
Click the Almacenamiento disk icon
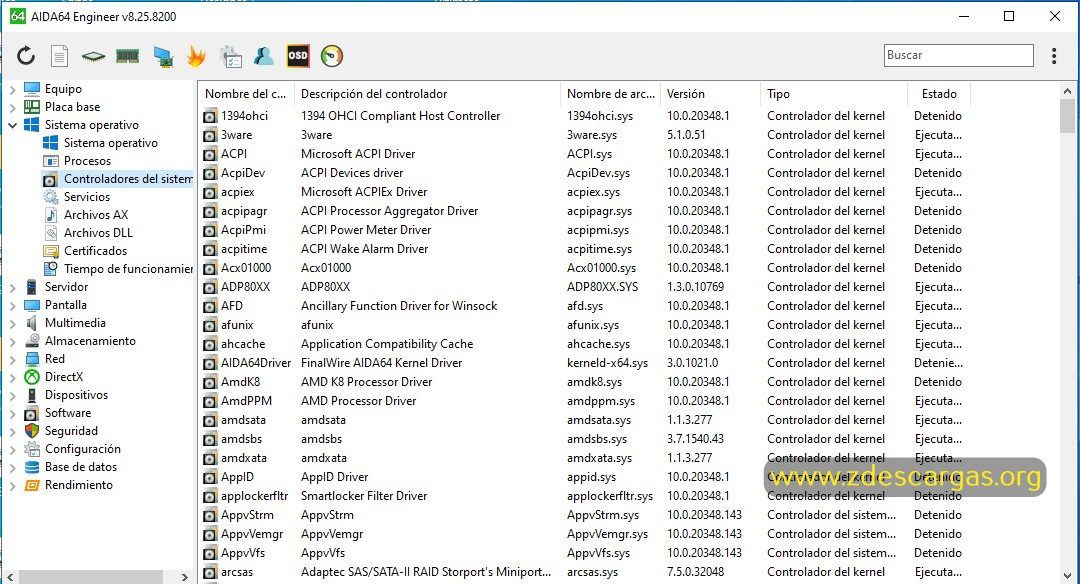pos(32,341)
